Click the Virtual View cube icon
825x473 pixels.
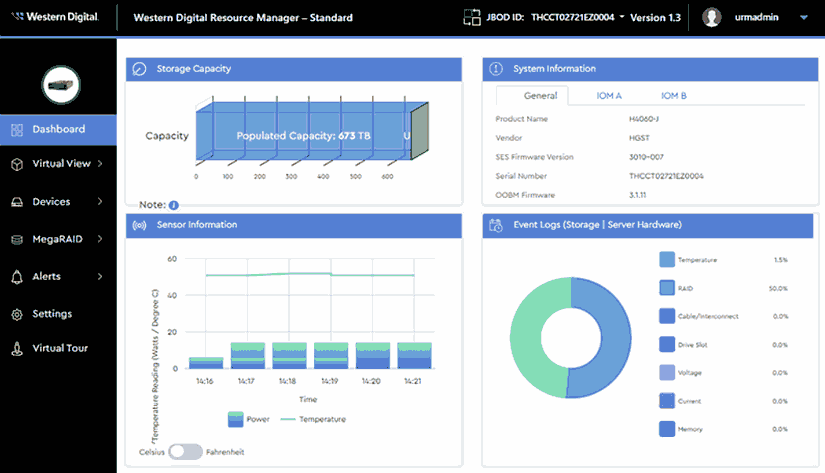click(x=17, y=164)
